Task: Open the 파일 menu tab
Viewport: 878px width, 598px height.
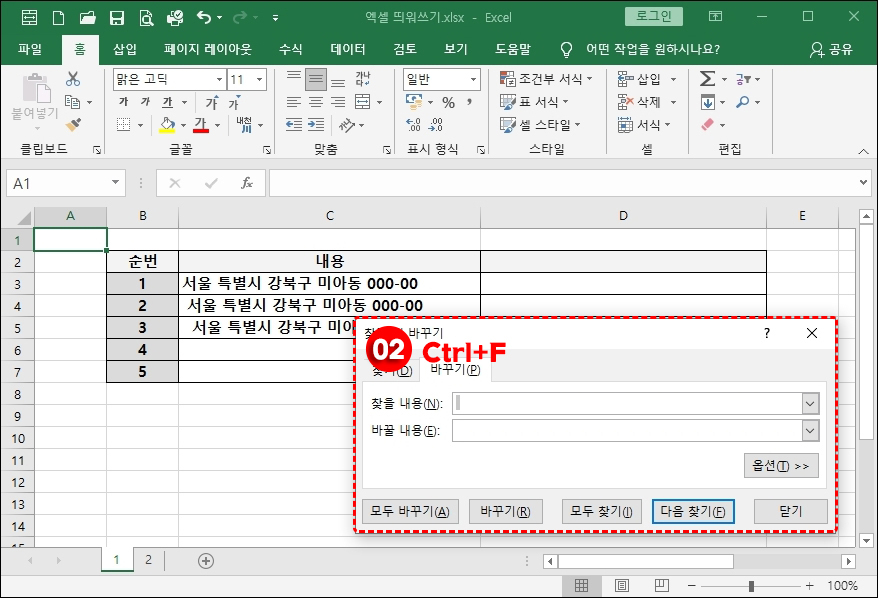Action: coord(30,49)
